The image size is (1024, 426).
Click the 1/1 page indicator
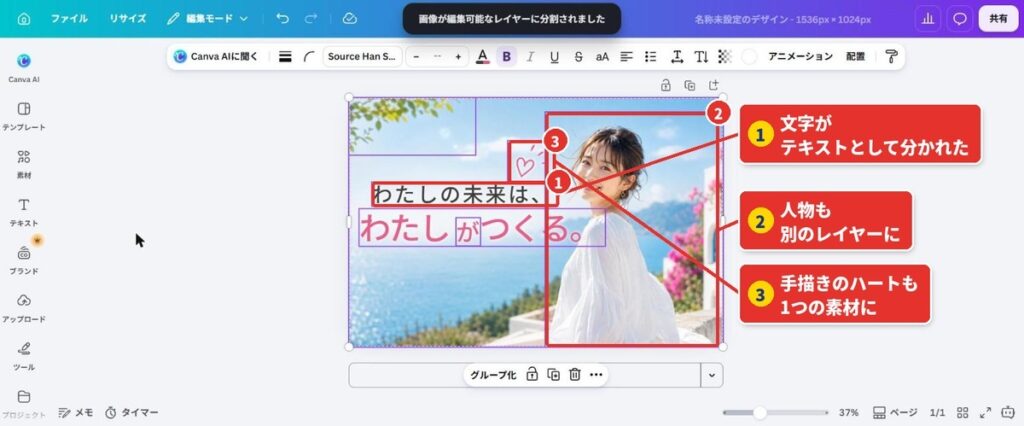tap(937, 413)
